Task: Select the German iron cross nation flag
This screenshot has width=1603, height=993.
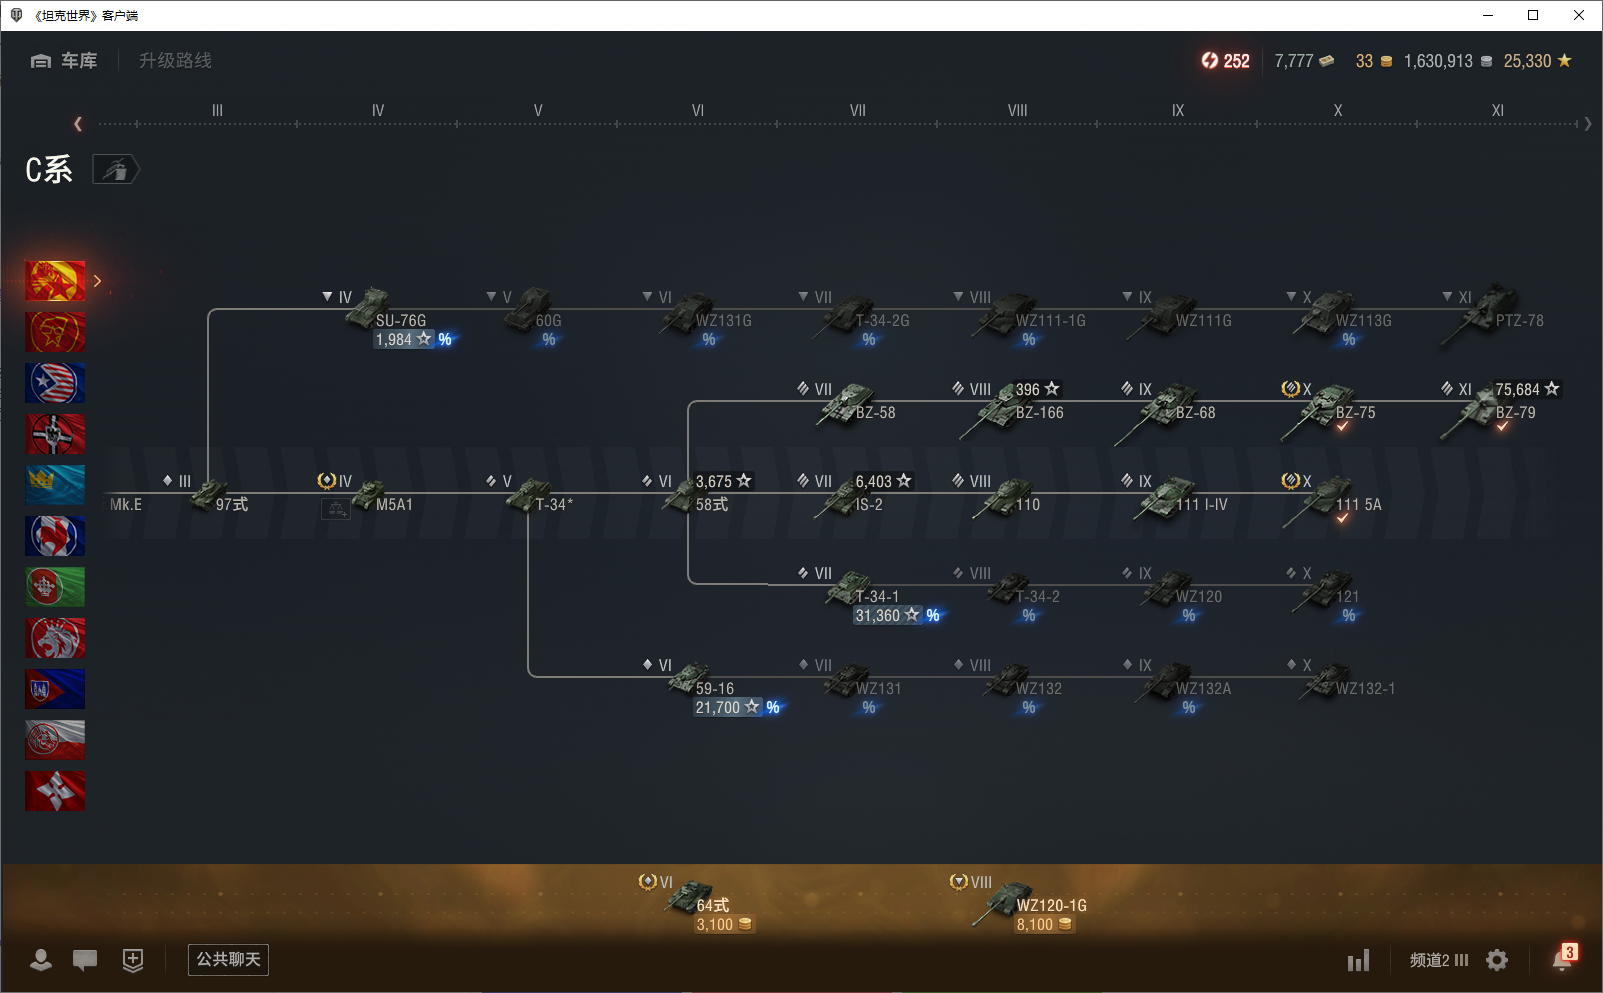Action: pos(55,434)
